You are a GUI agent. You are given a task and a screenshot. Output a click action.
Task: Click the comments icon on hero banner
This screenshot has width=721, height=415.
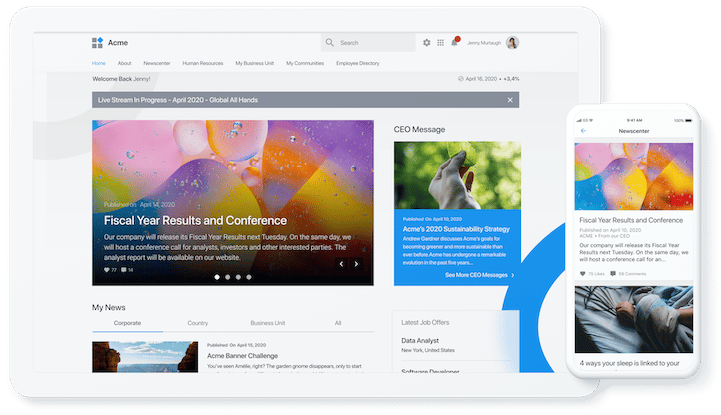click(129, 270)
